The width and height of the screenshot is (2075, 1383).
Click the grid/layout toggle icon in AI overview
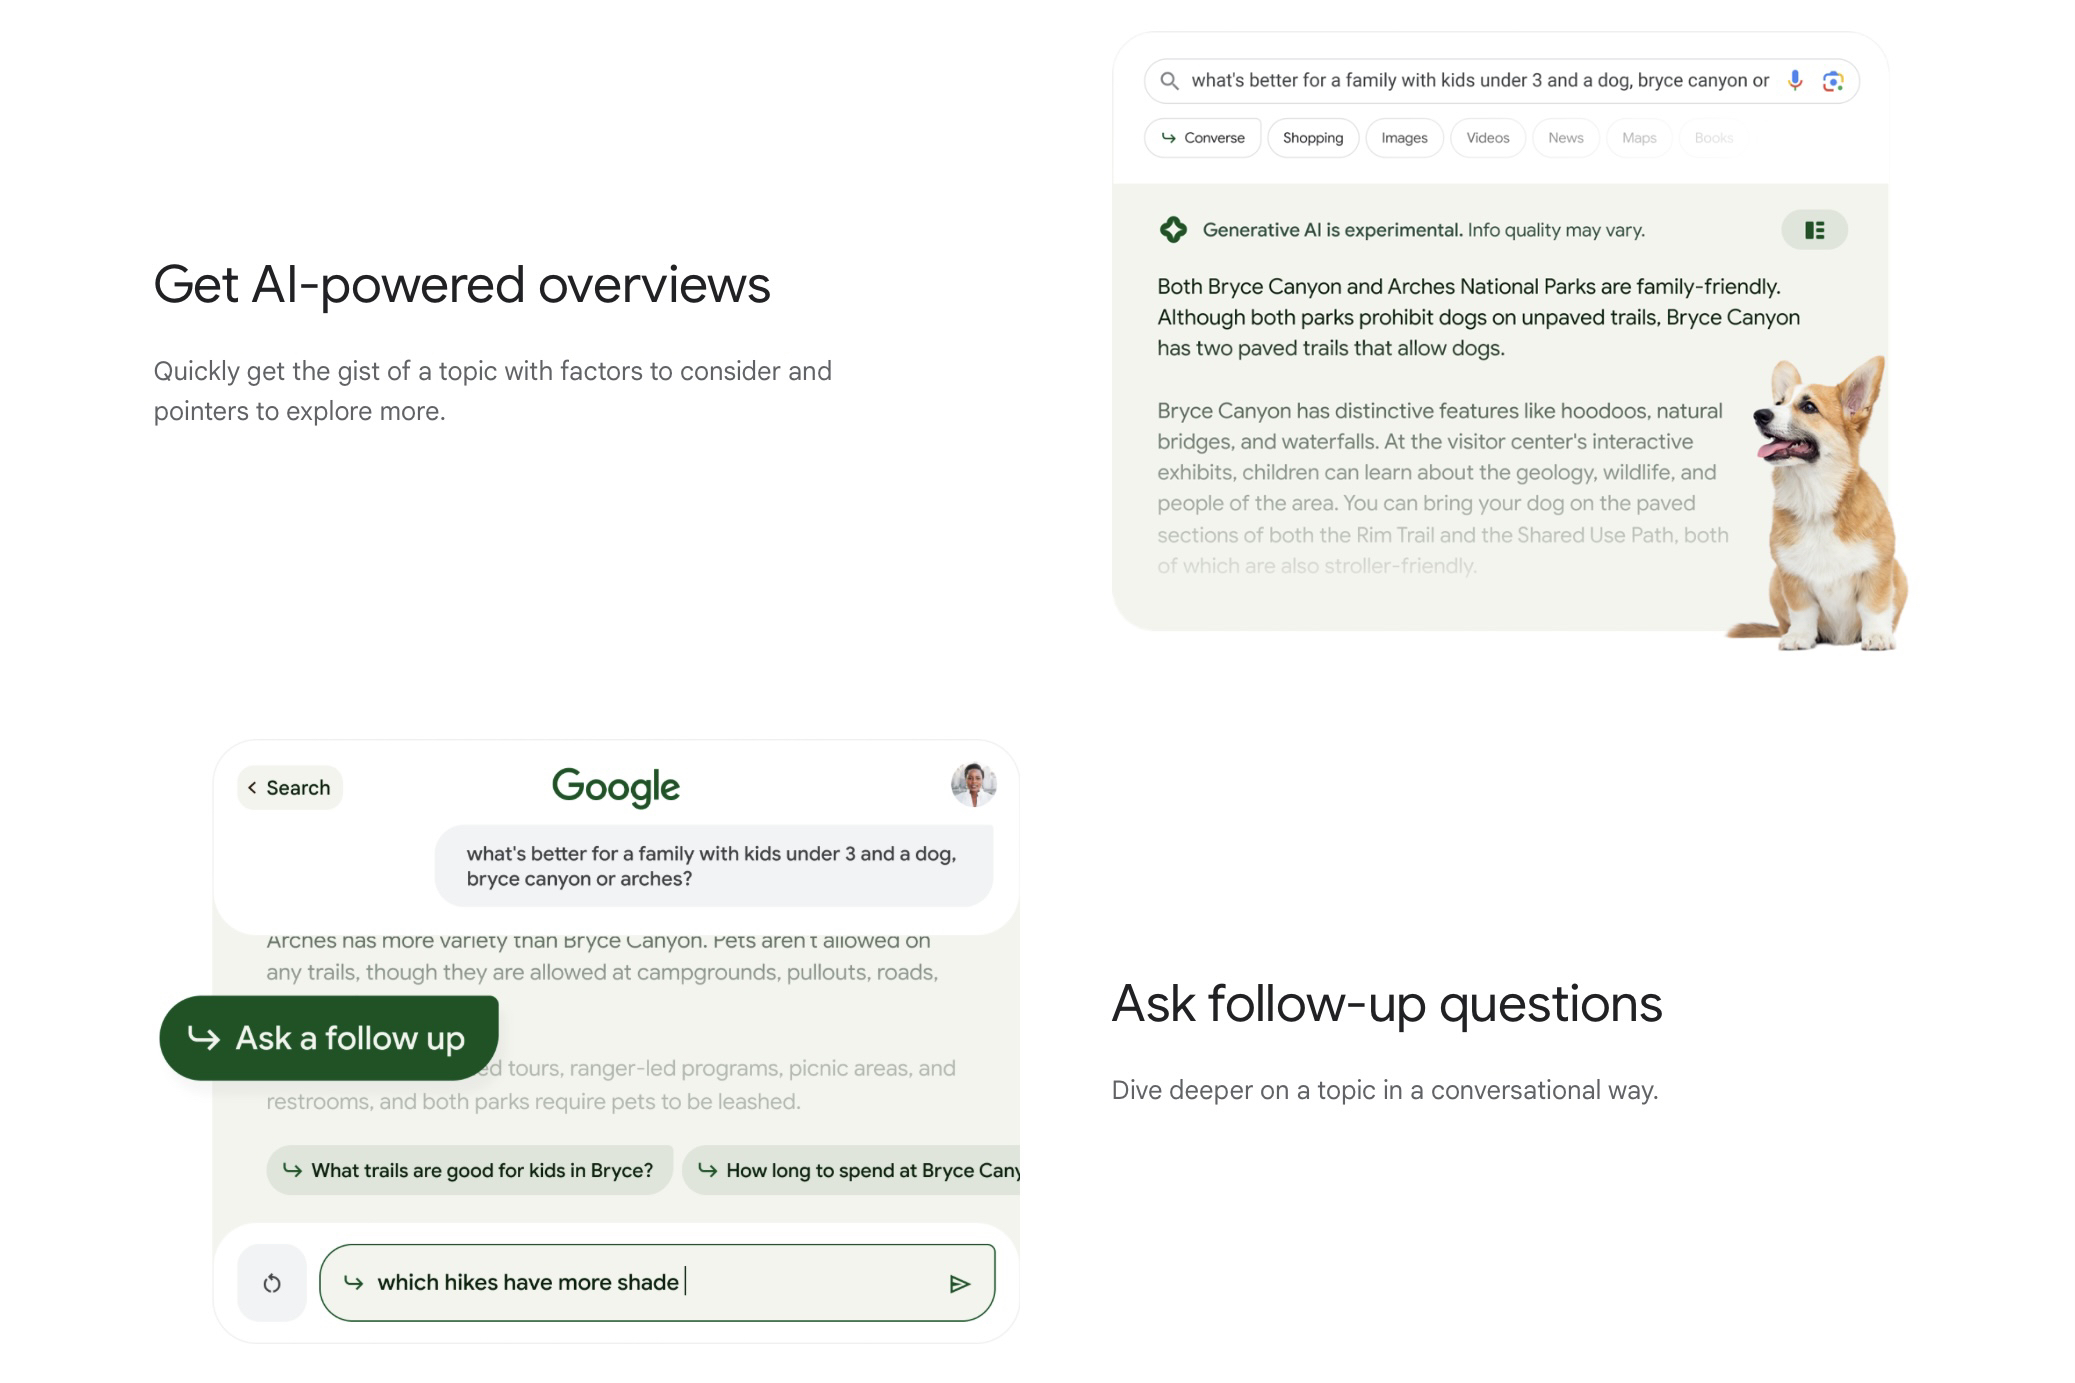pyautogui.click(x=1814, y=230)
